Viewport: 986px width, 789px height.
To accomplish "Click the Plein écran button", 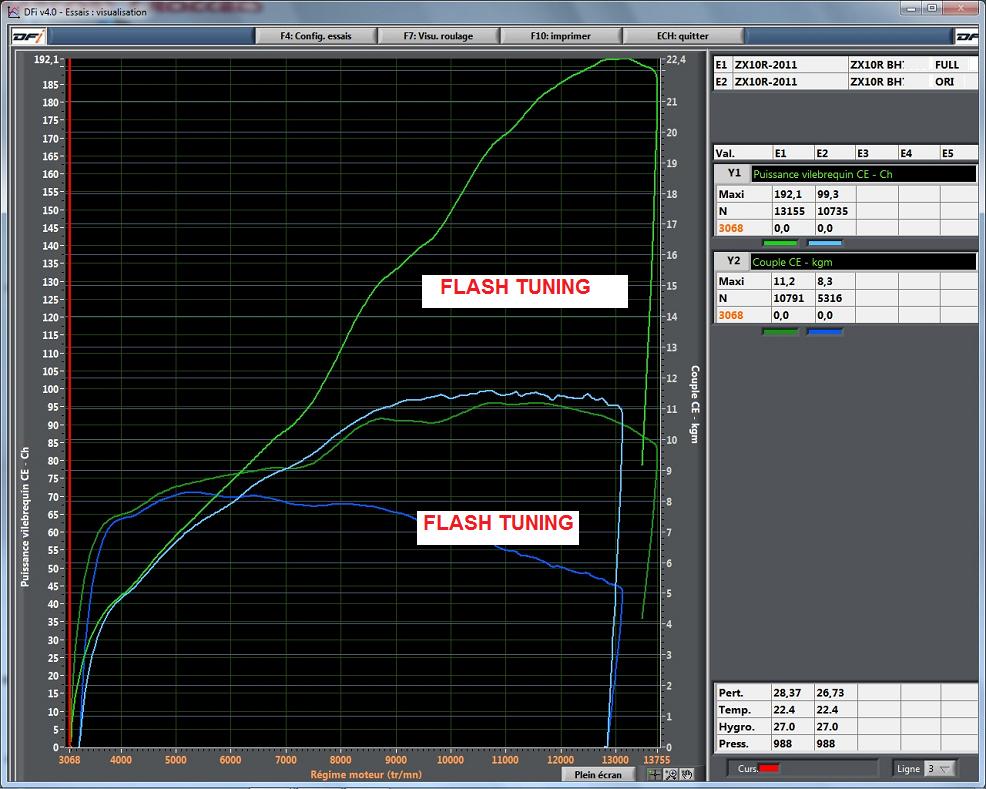I will pyautogui.click(x=598, y=774).
